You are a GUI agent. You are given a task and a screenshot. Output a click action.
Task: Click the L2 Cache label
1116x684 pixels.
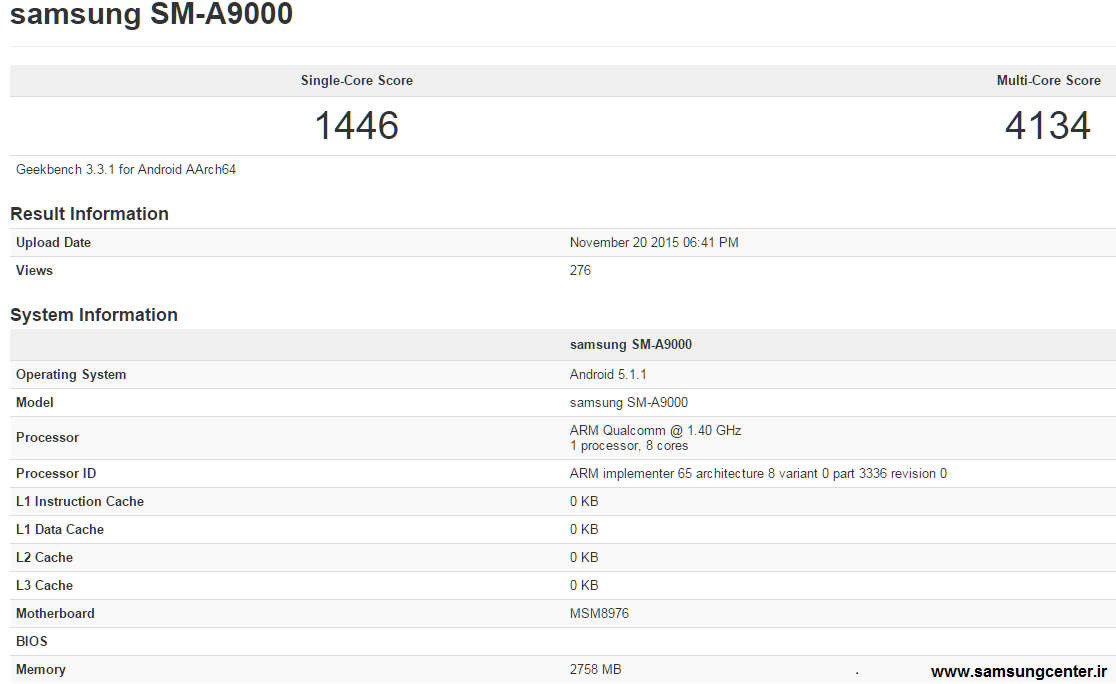tap(44, 557)
